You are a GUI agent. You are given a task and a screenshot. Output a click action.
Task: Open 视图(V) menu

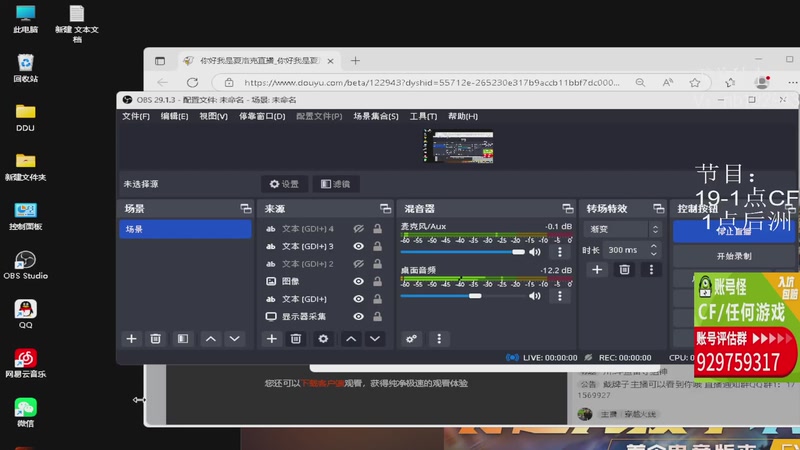tap(213, 116)
